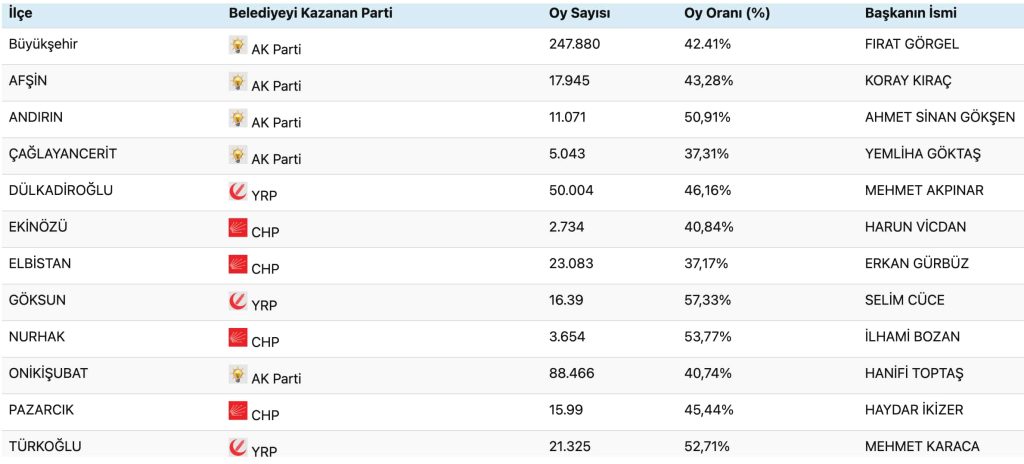Click YRP logo in DÜLKADİROĞLU row
Image resolution: width=1024 pixels, height=464 pixels.
tap(238, 191)
